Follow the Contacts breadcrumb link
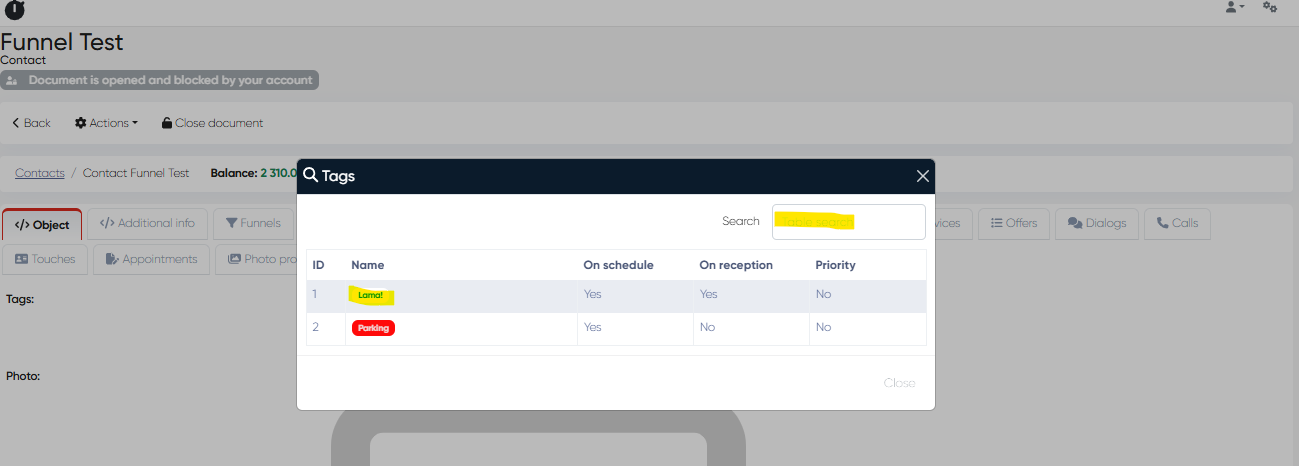The image size is (1299, 466). pos(40,173)
